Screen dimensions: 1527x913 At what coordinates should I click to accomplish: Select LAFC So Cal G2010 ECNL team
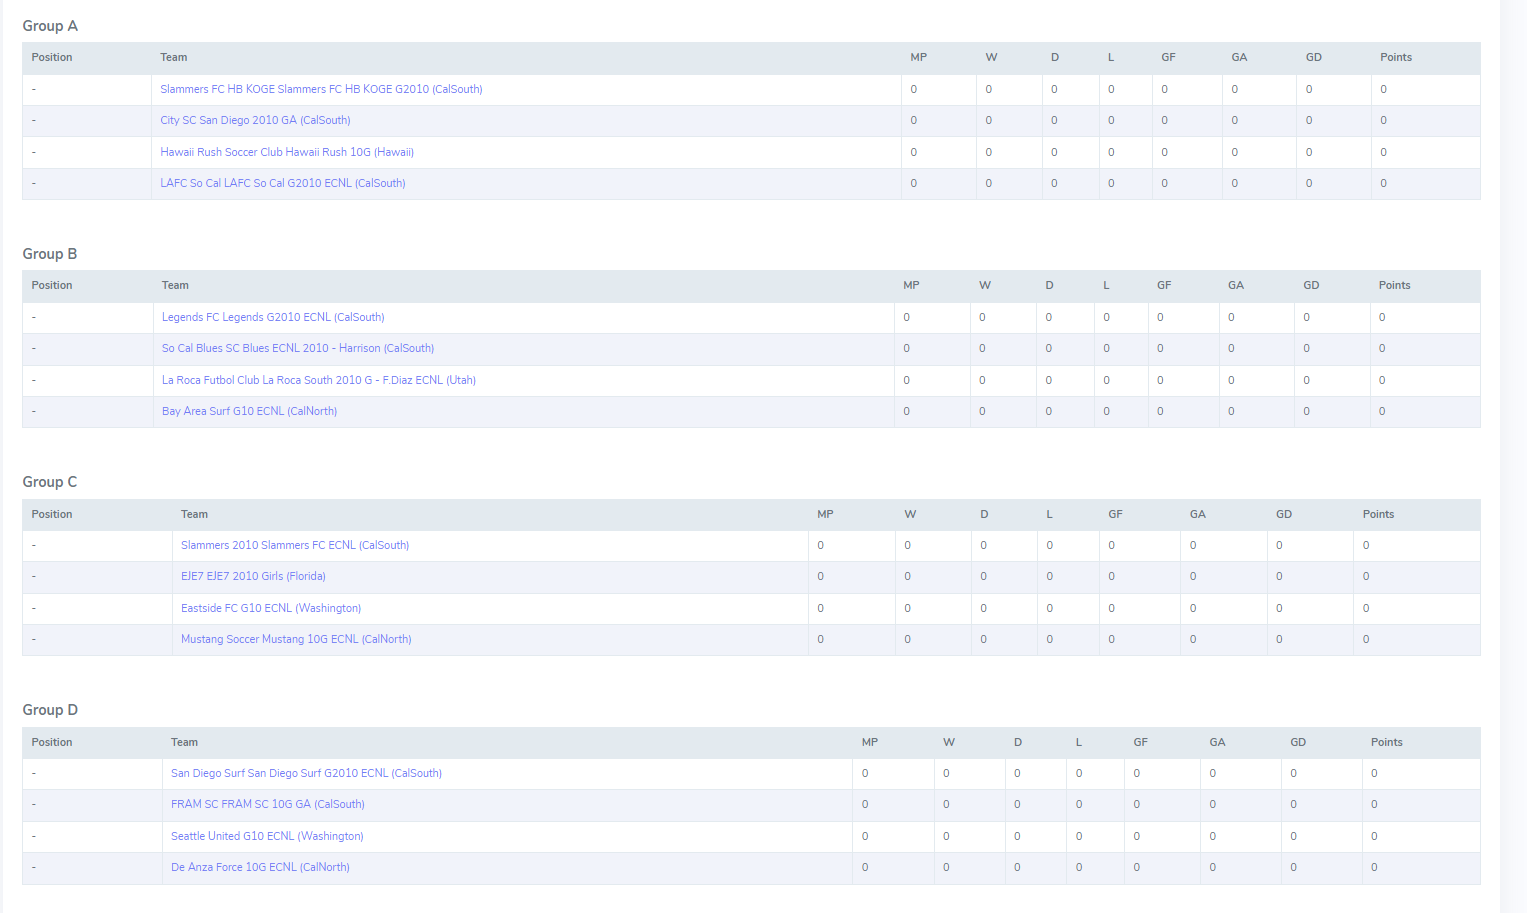pyautogui.click(x=282, y=183)
